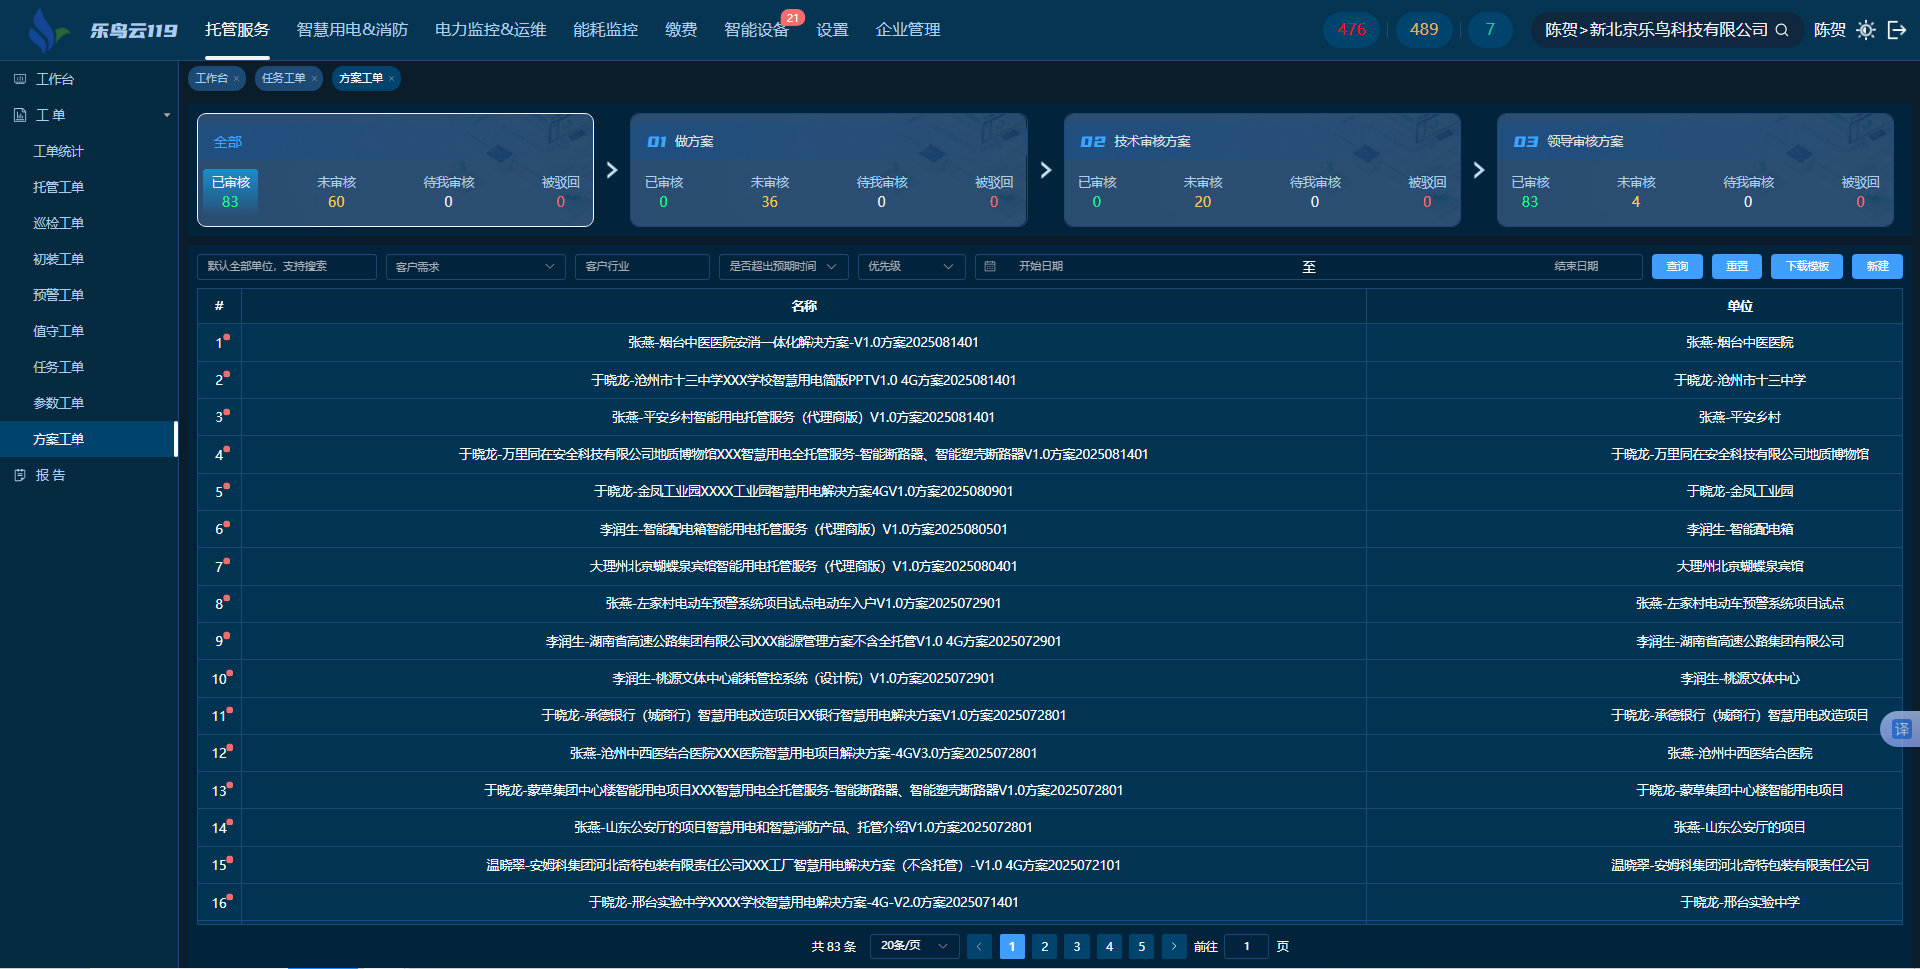The image size is (1920, 969).
Task: Open the 客户需求 dropdown
Action: pos(475,267)
